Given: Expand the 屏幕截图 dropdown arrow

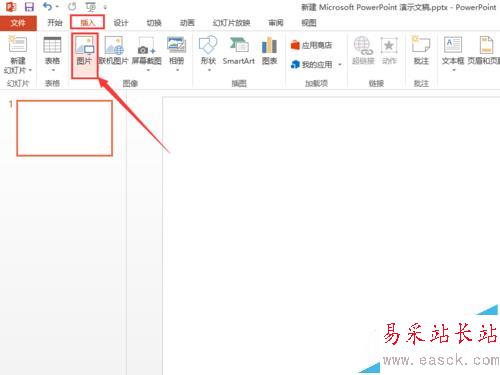Looking at the screenshot, I should point(148,70).
